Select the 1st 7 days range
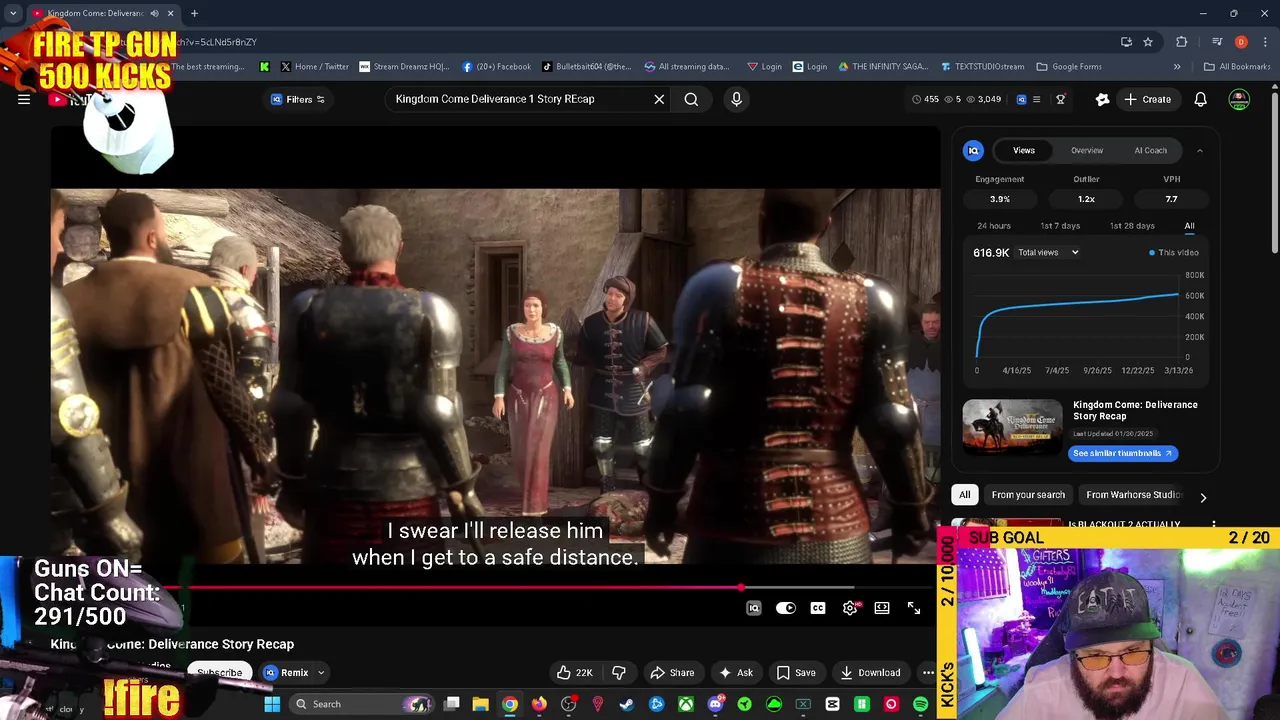 tap(1060, 226)
